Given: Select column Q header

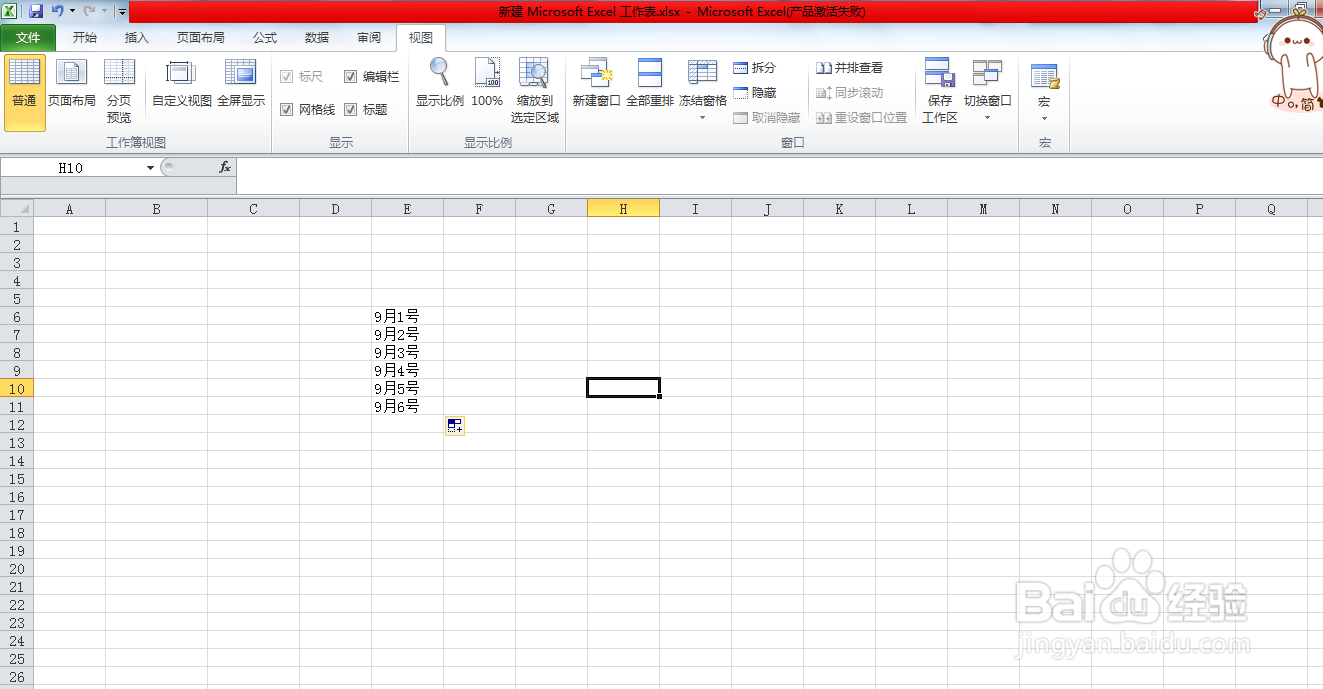Looking at the screenshot, I should [1271, 208].
